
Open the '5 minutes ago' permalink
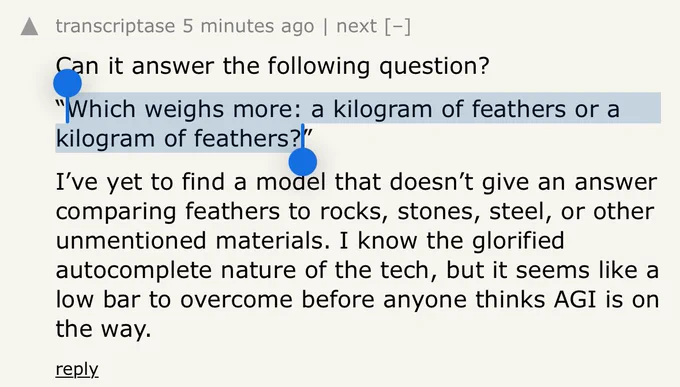(x=248, y=26)
